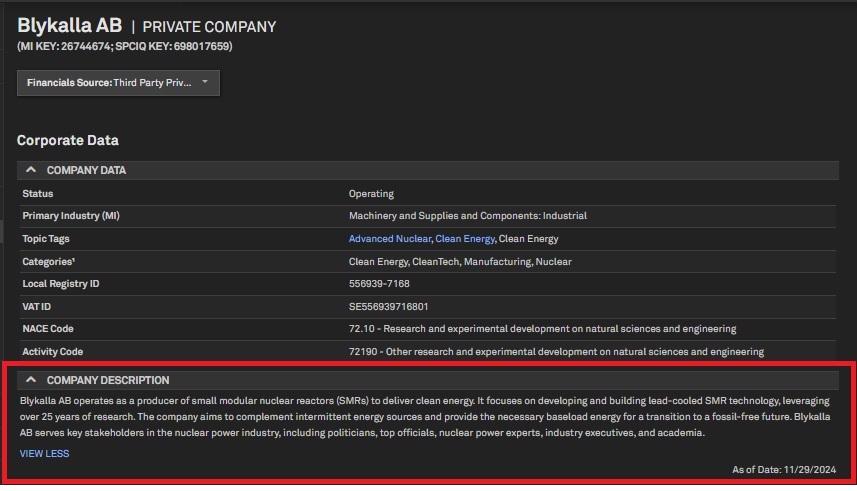The image size is (857, 491).
Task: Click the Blykalla AB company name heading
Action: click(x=69, y=26)
